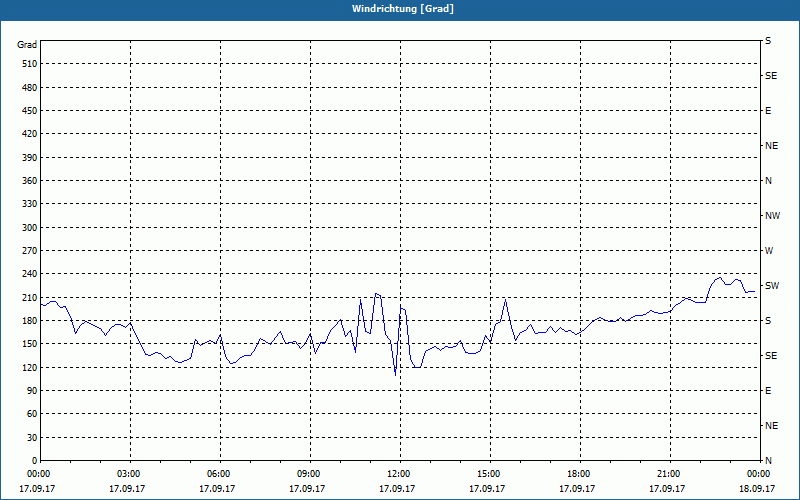Image resolution: width=800 pixels, height=500 pixels.
Task: Click the N compass label at 360 level
Action: pos(768,181)
